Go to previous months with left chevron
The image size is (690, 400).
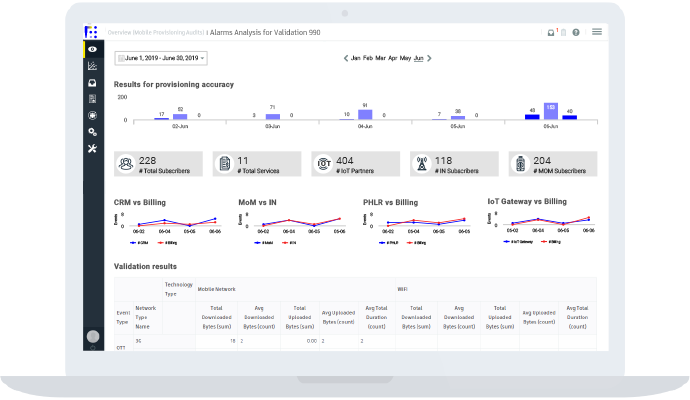pyautogui.click(x=346, y=58)
